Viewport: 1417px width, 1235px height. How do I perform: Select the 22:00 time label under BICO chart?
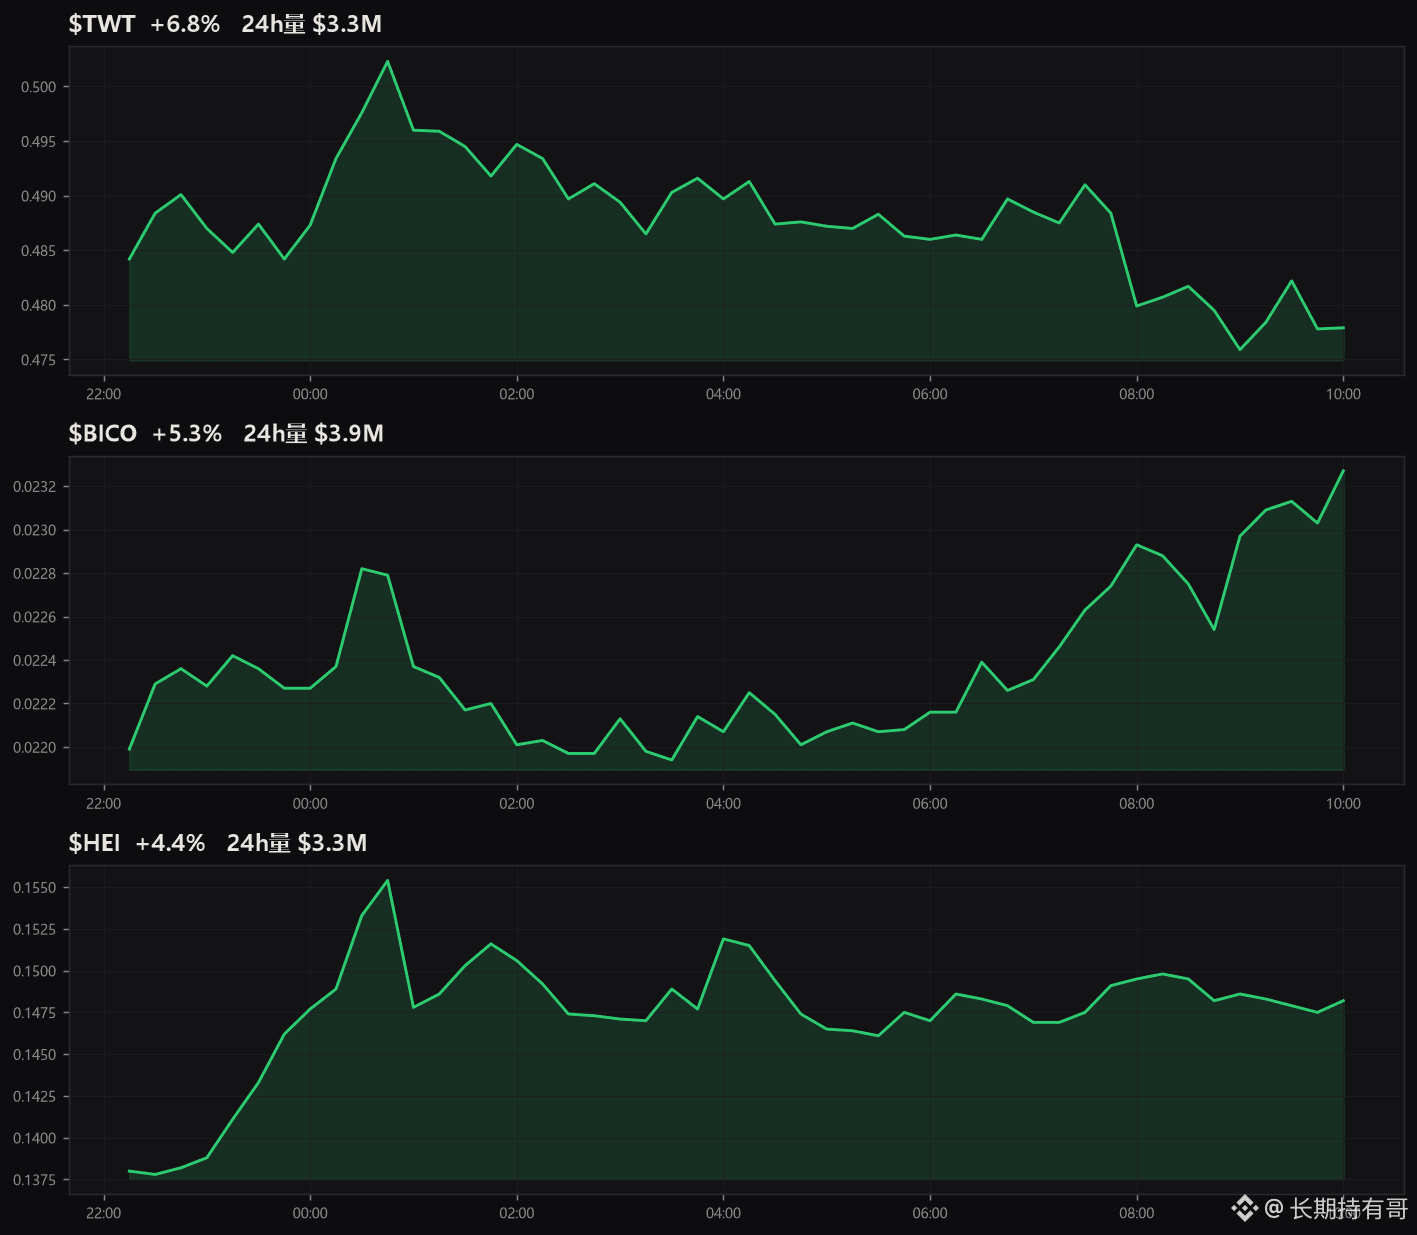coord(104,803)
